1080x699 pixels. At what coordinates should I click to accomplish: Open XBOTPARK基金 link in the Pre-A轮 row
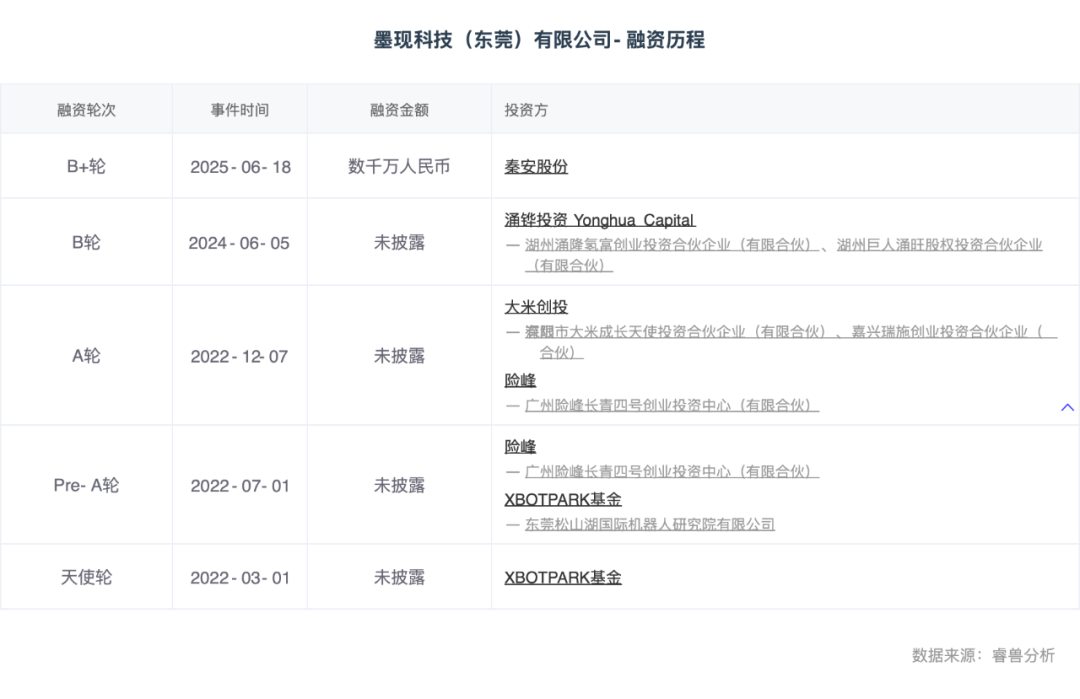coord(563,499)
